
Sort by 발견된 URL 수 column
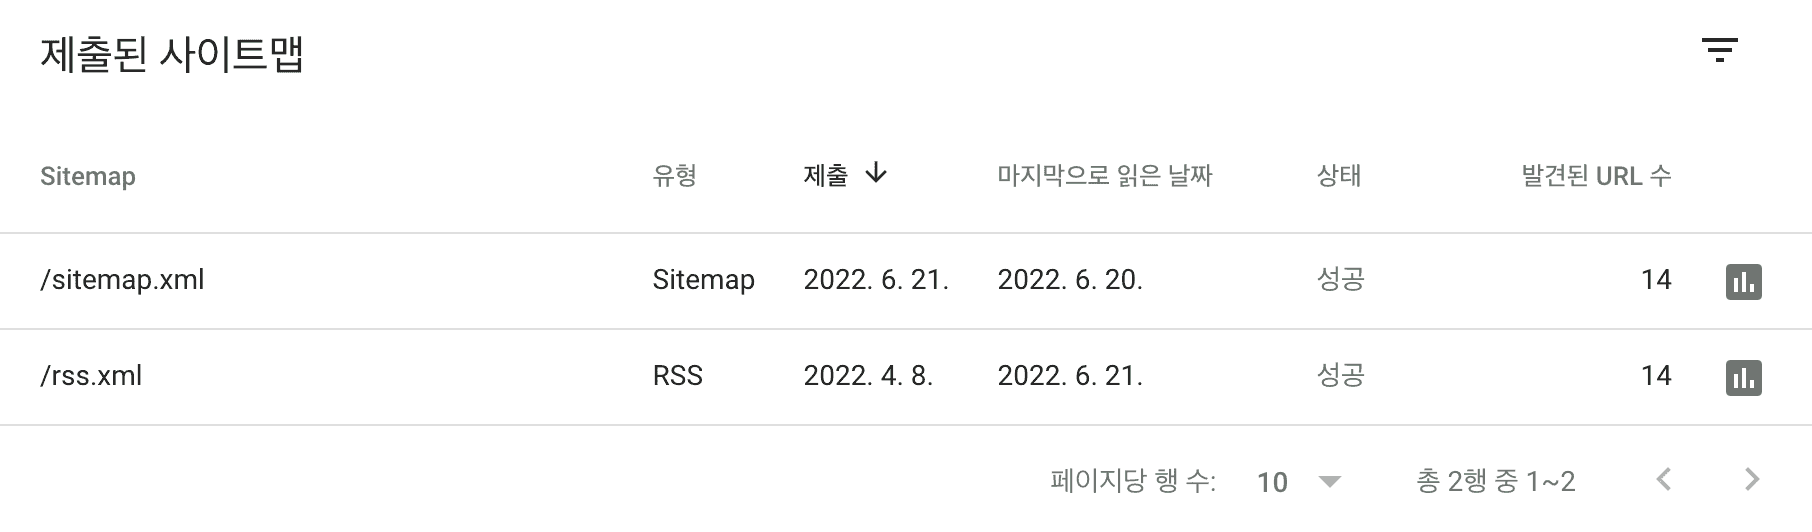point(1596,176)
